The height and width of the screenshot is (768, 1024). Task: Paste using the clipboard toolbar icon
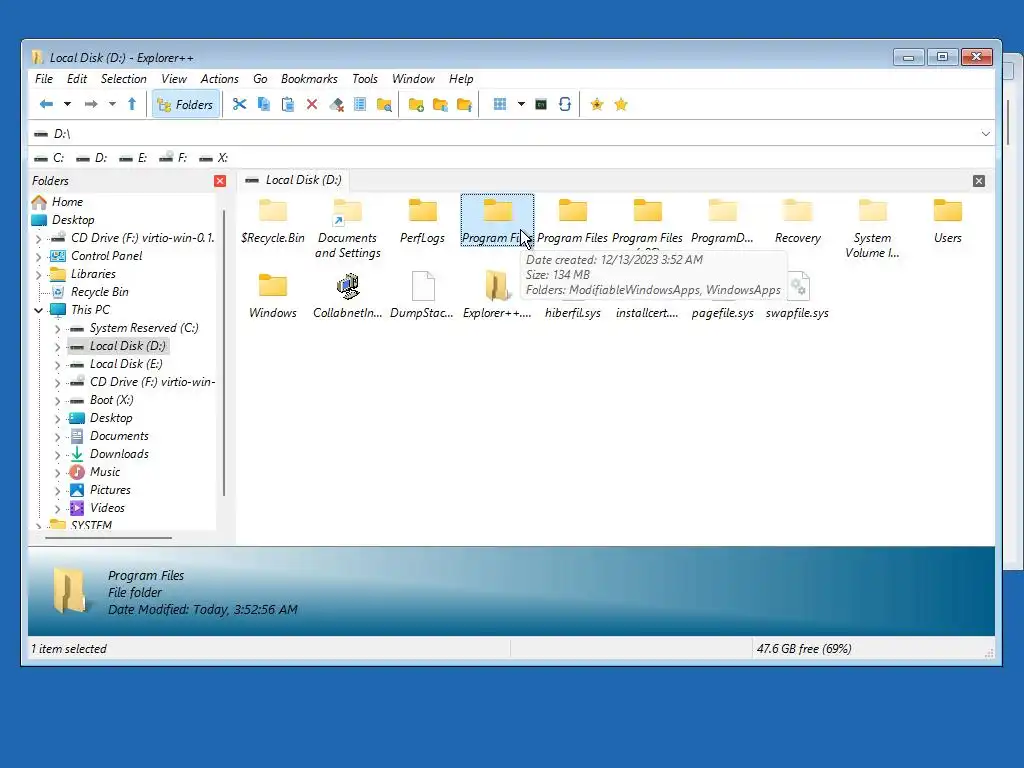(287, 104)
